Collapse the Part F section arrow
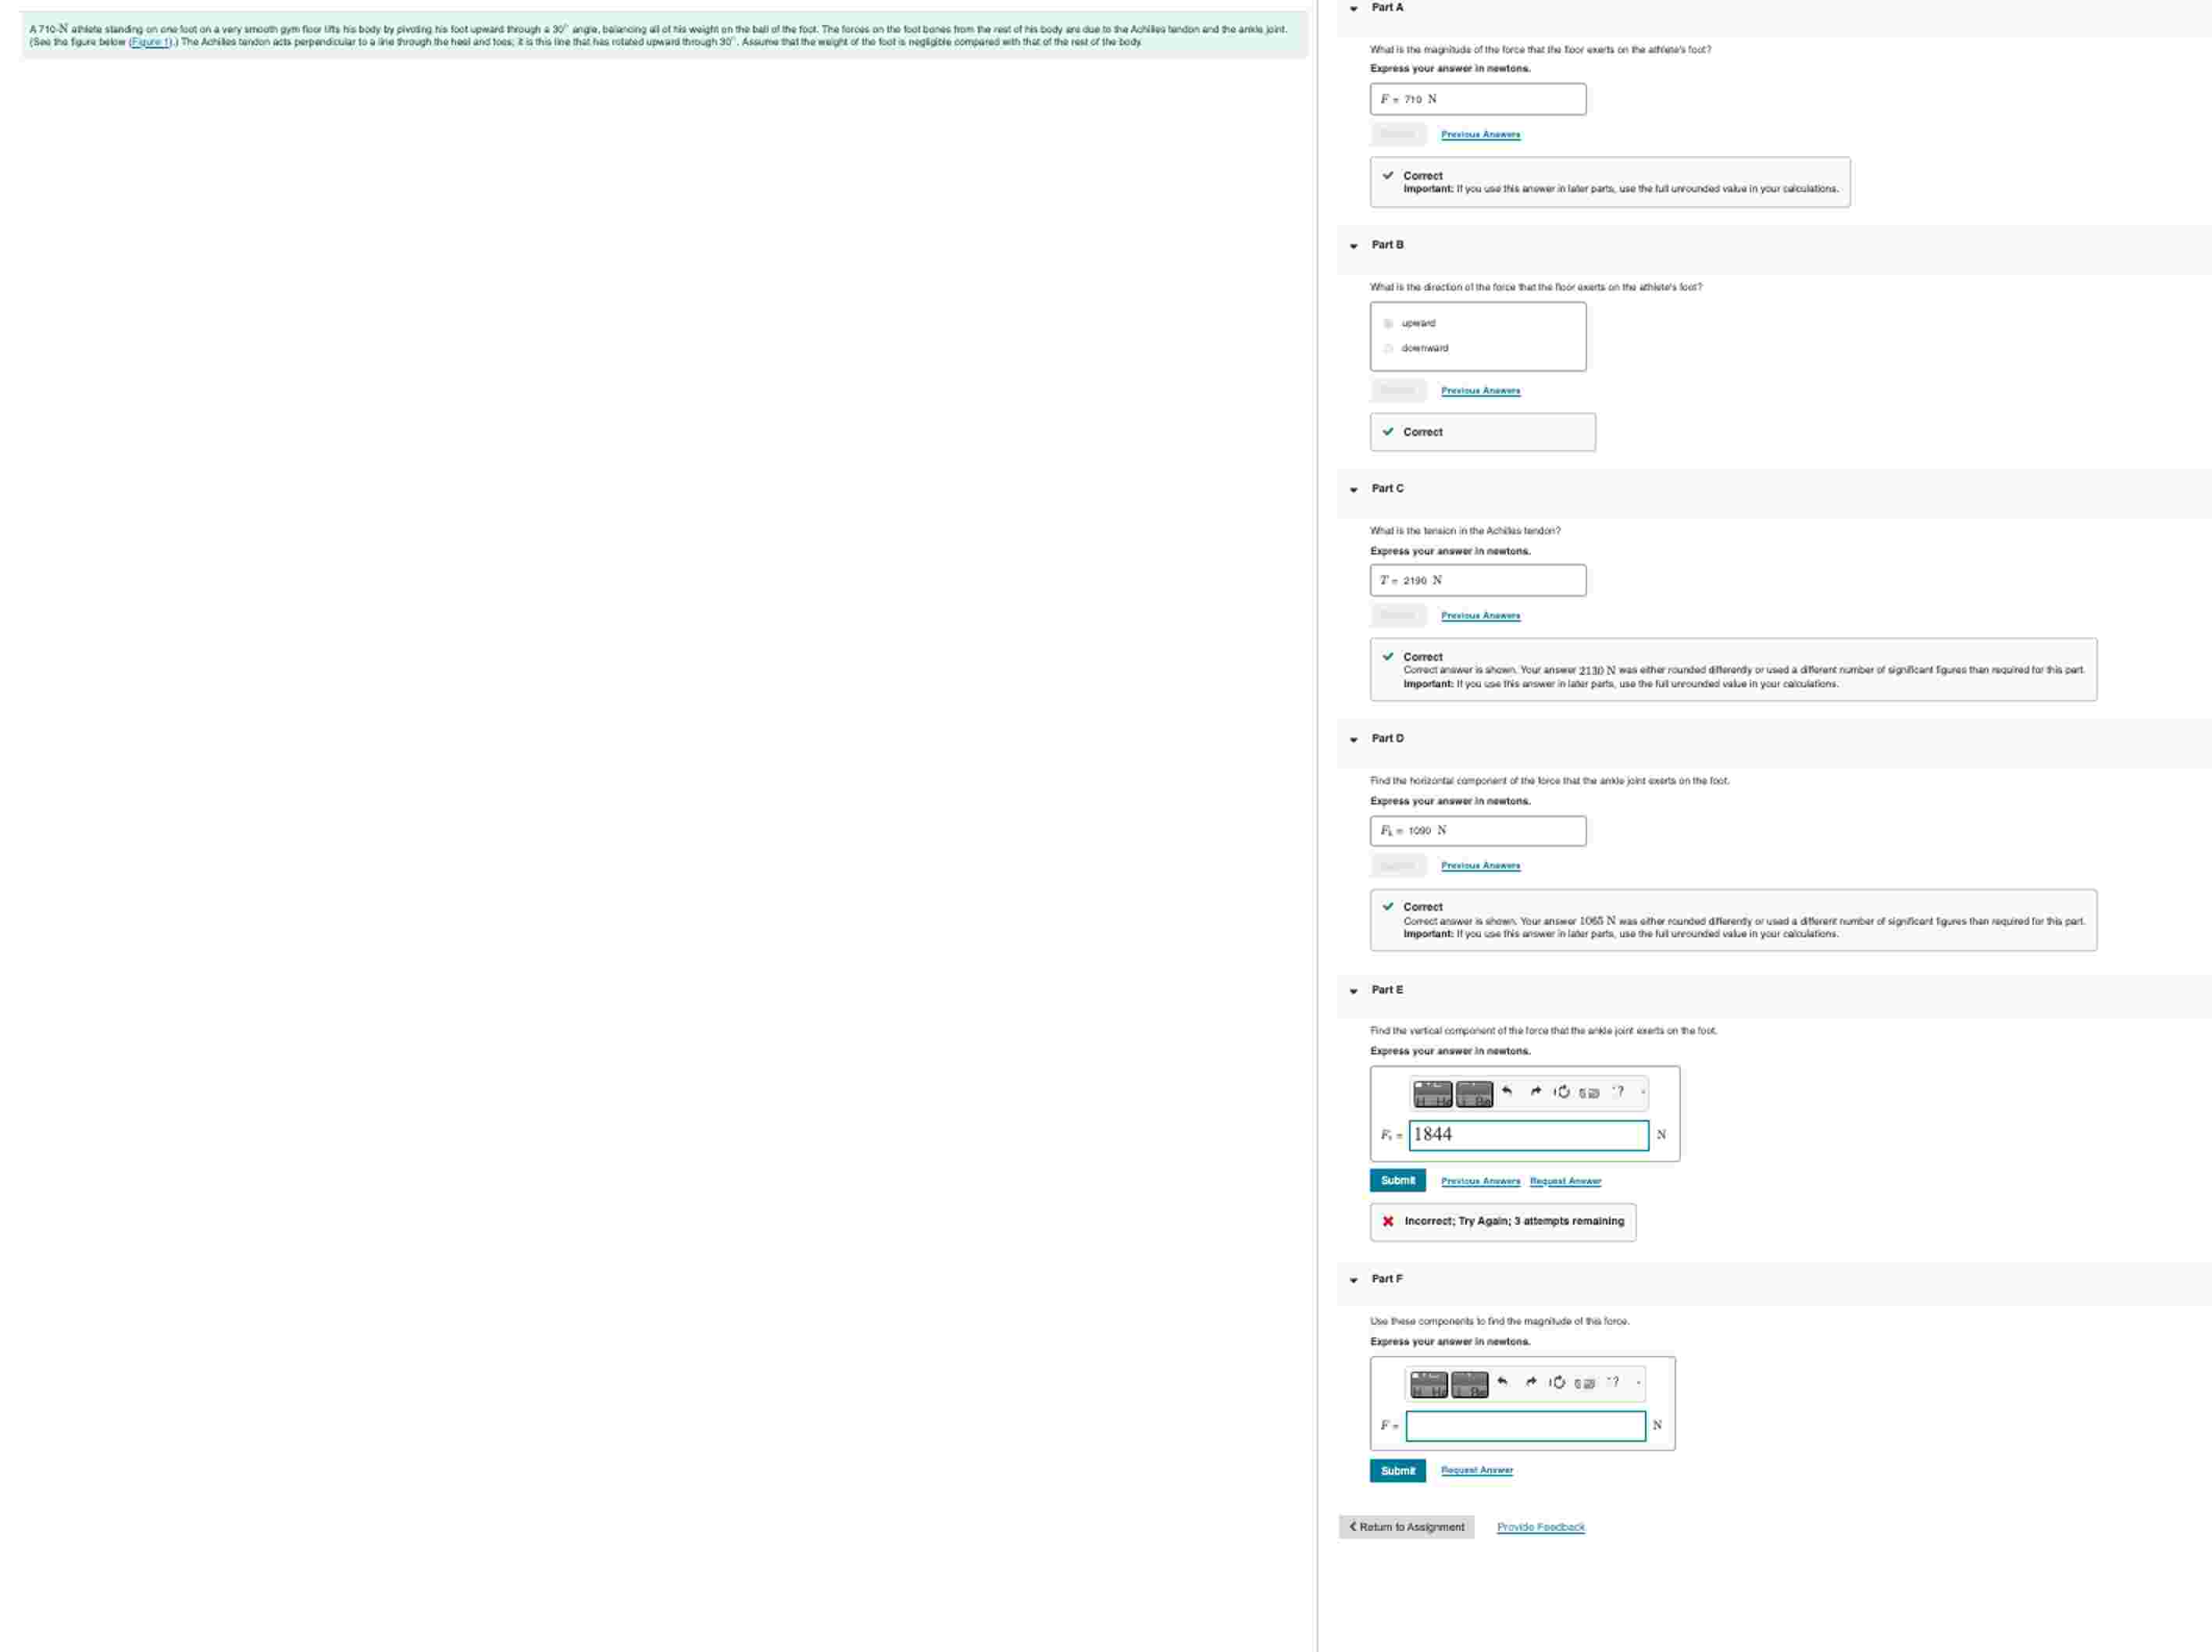The image size is (2212, 1652). coord(1354,1280)
